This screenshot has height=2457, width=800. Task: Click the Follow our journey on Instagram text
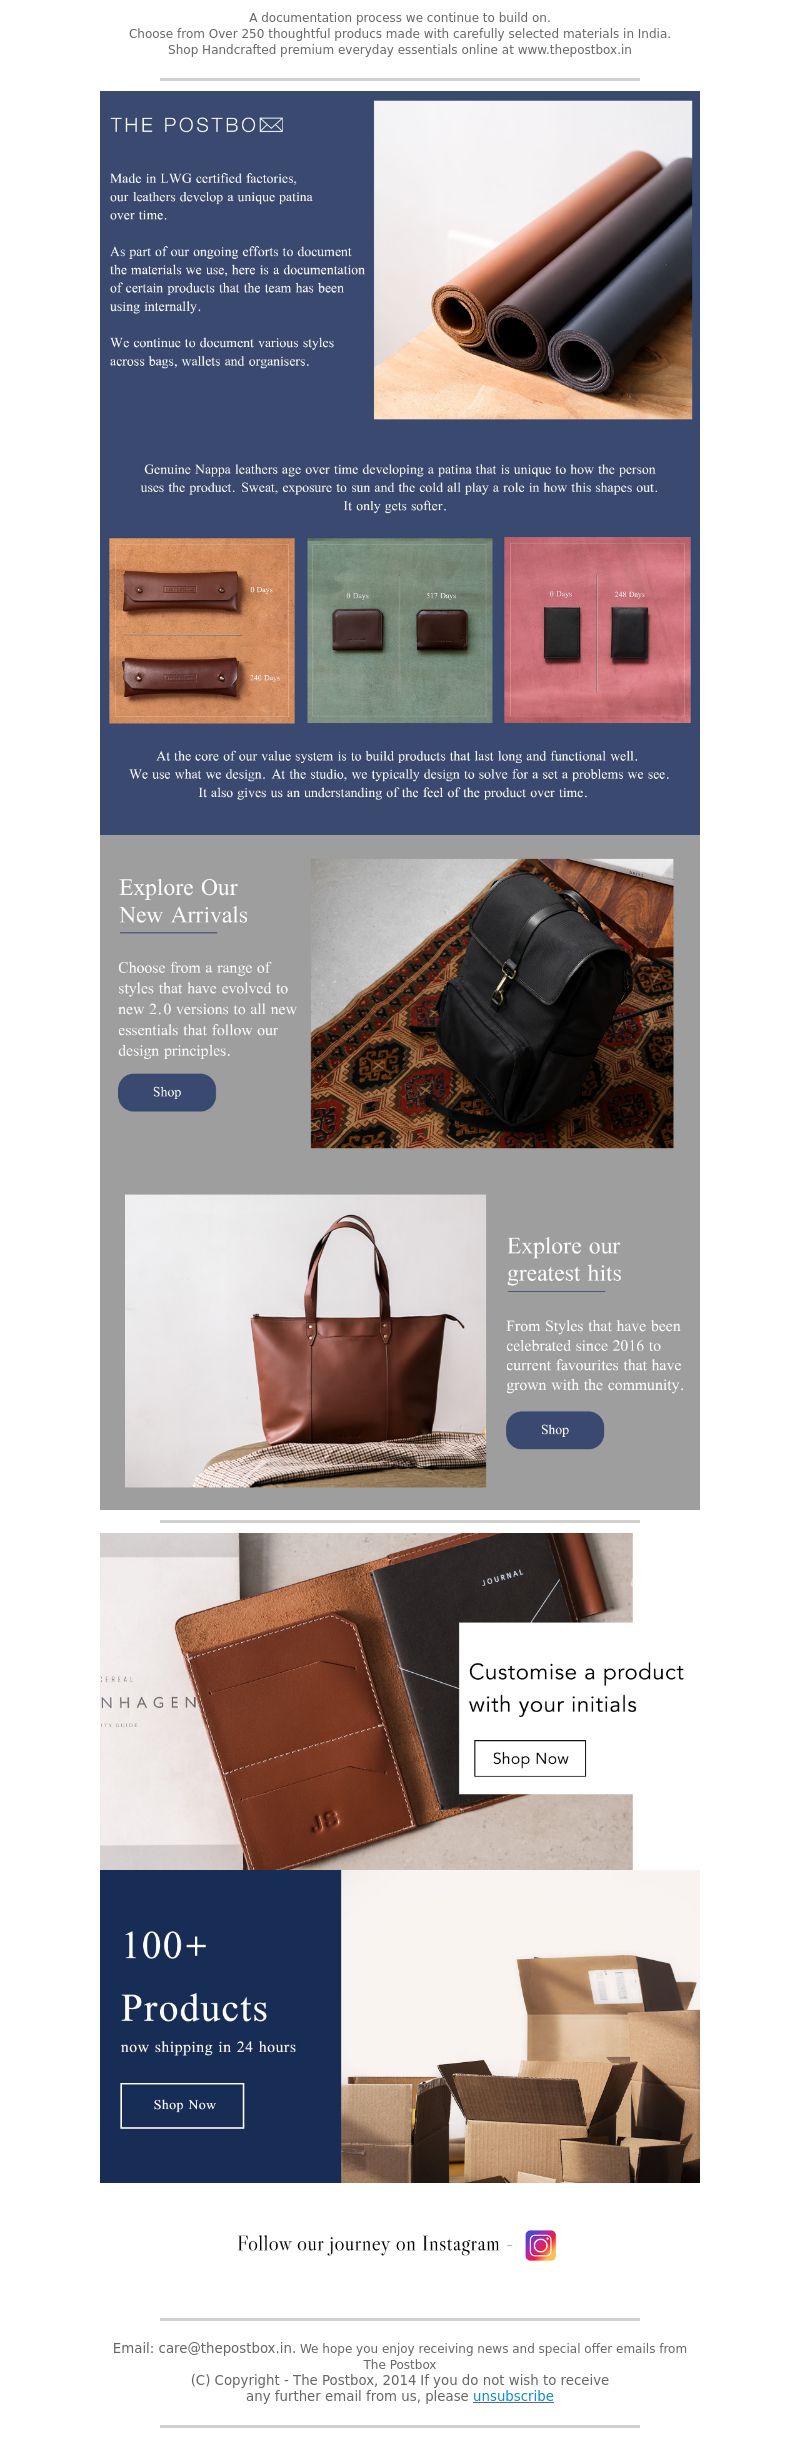[368, 2244]
